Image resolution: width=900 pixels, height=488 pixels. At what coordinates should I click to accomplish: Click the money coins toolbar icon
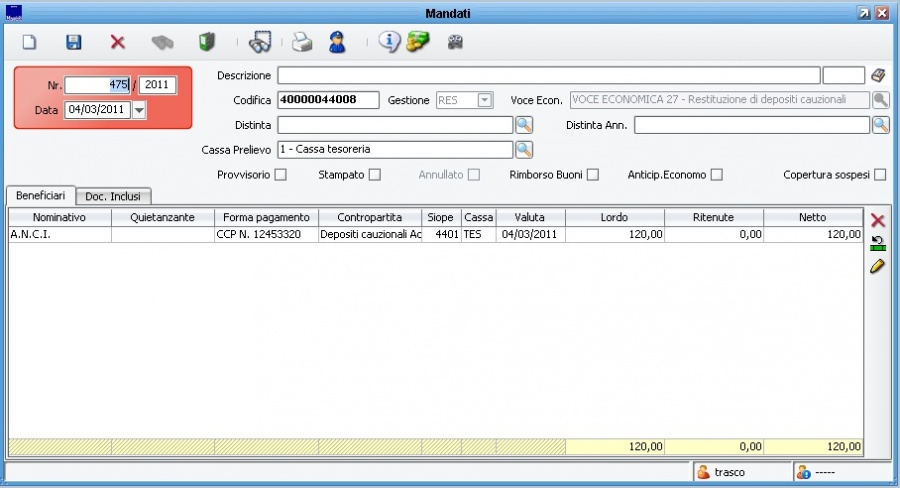[417, 42]
